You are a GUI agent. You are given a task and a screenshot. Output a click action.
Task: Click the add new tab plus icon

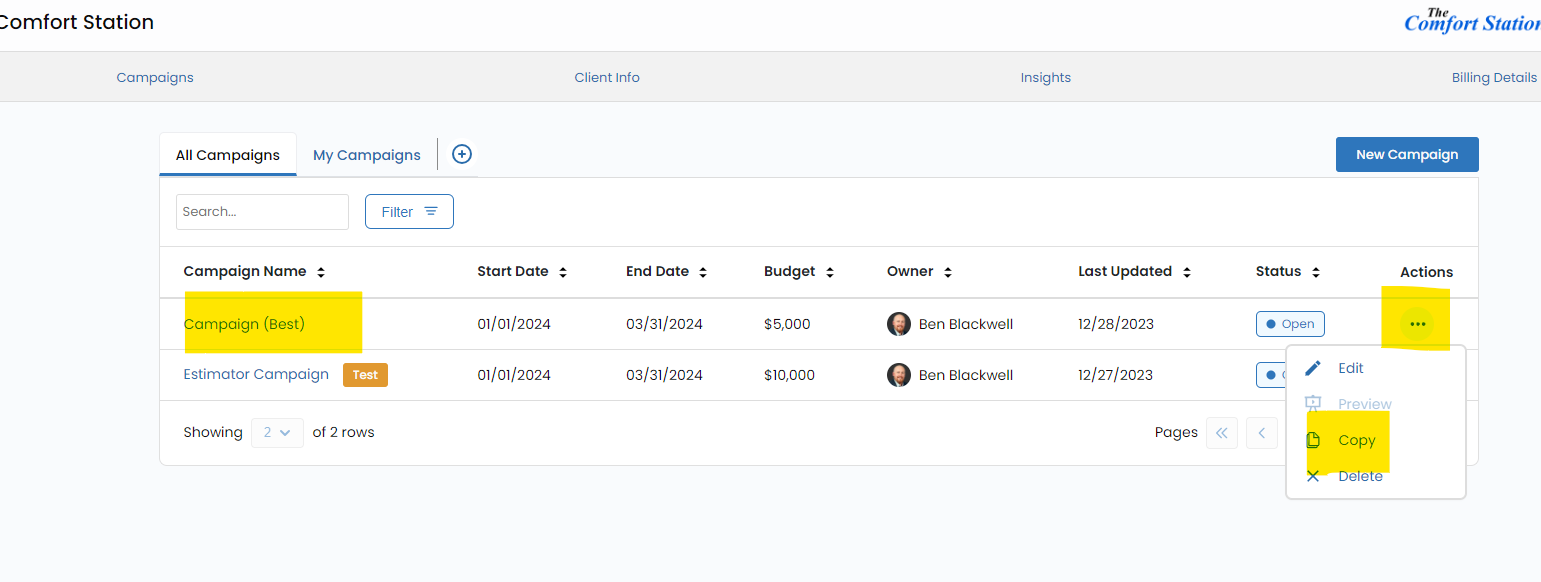(462, 154)
